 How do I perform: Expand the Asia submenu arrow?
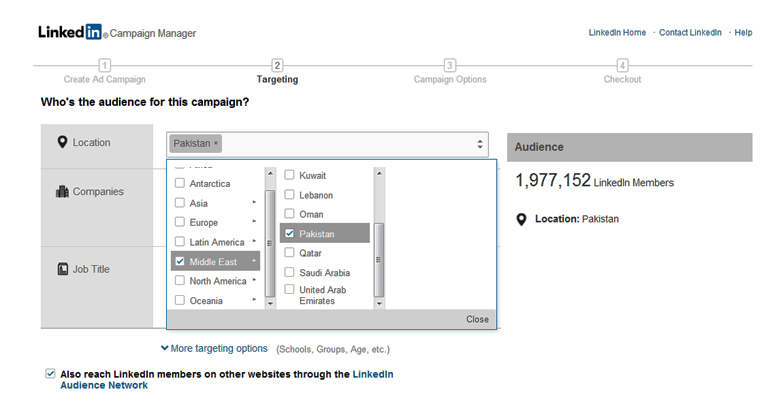pyautogui.click(x=254, y=202)
